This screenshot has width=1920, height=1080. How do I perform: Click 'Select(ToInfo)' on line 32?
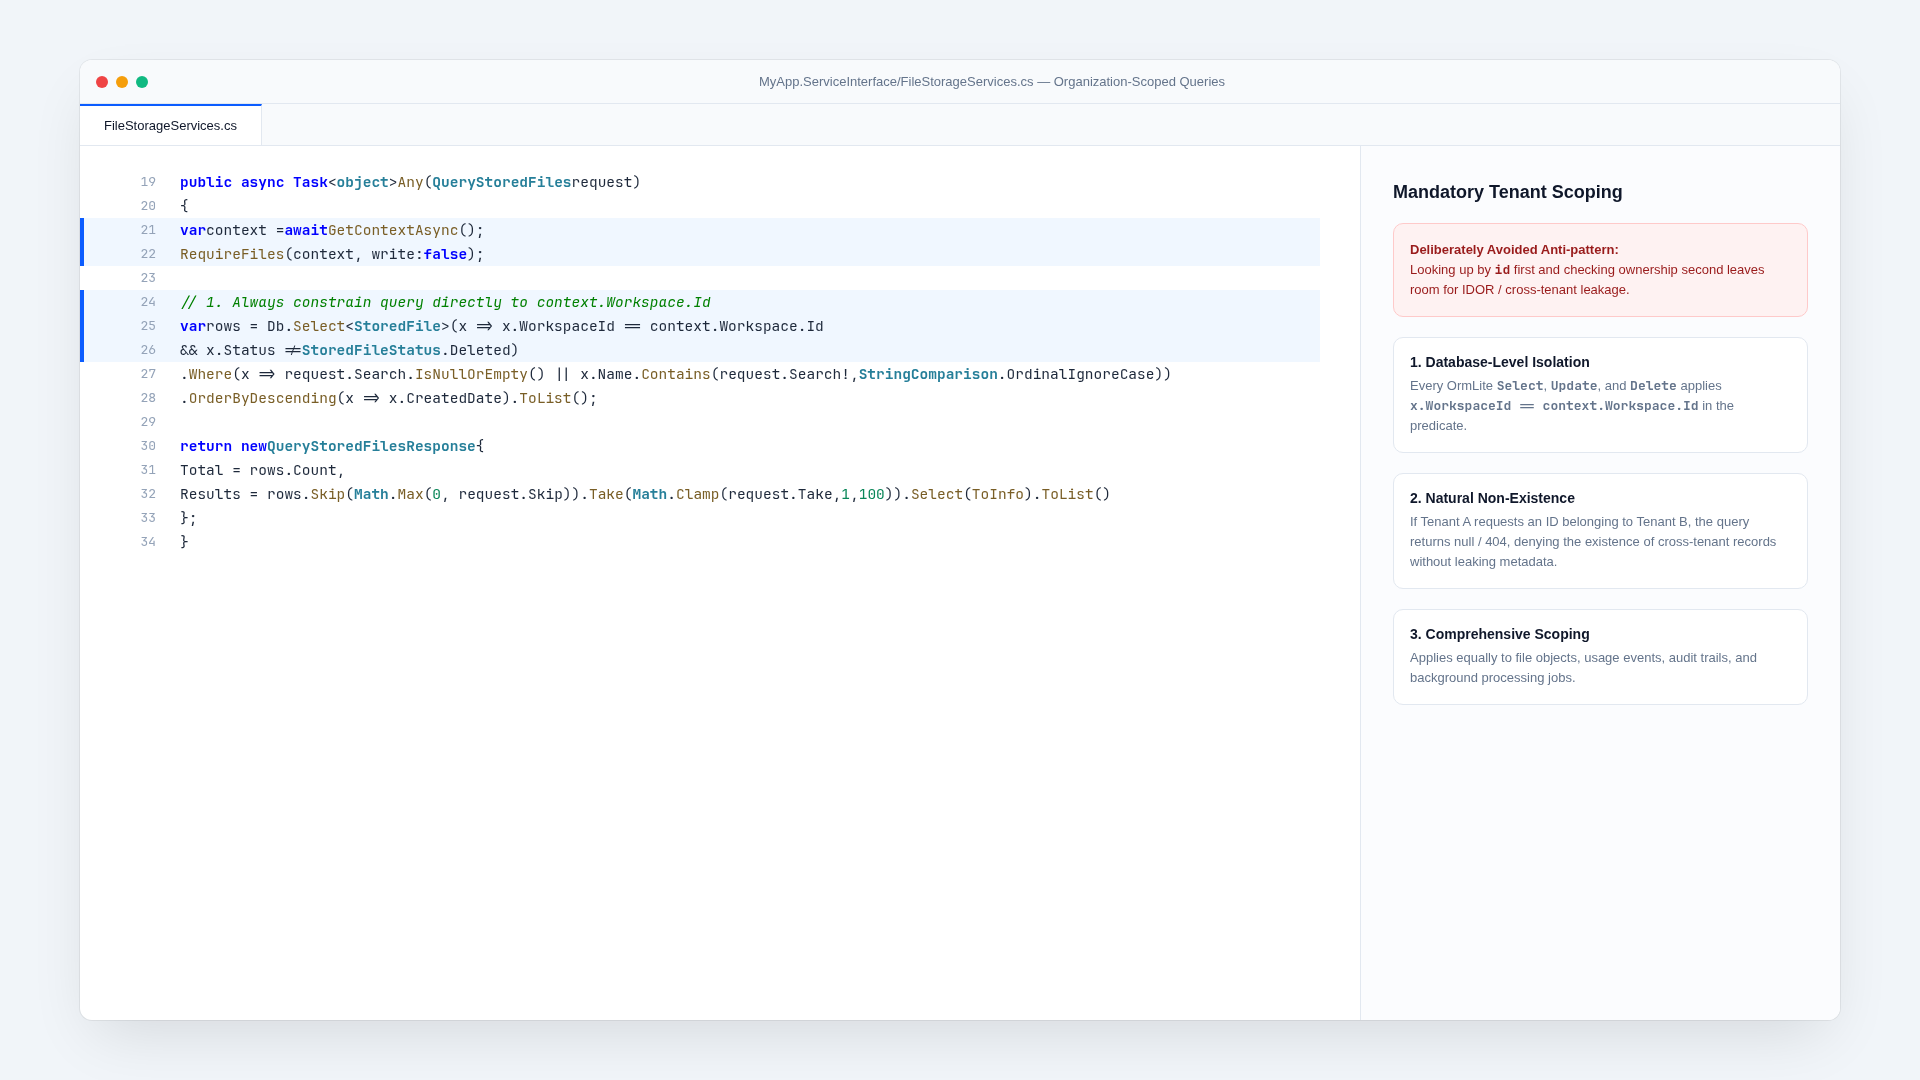972,494
